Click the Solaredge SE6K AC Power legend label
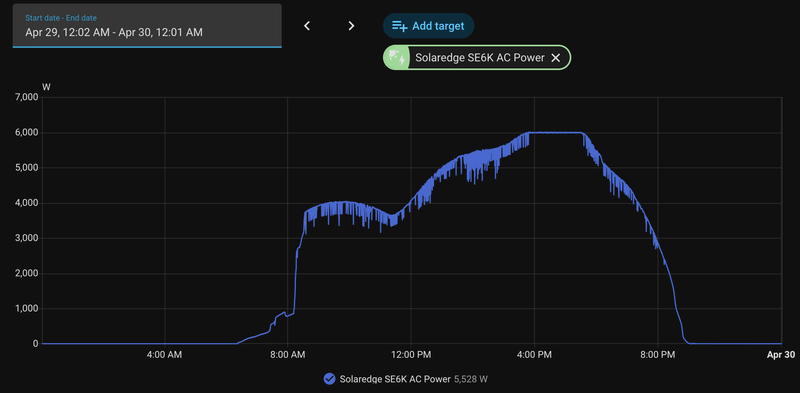This screenshot has width=800, height=393. pyautogui.click(x=395, y=379)
